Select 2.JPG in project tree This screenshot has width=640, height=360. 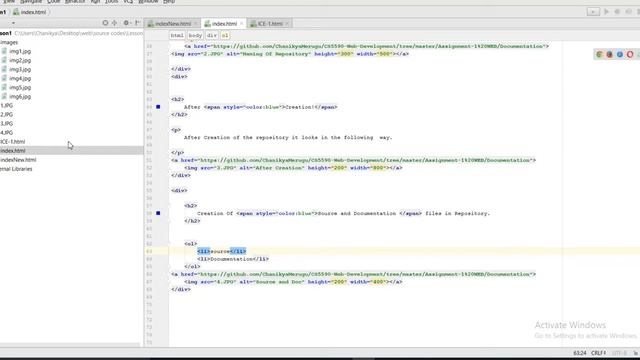(7, 115)
